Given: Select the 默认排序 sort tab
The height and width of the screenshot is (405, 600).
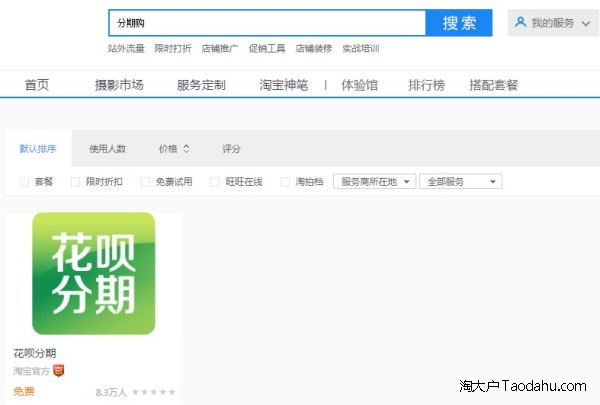Looking at the screenshot, I should click(38, 149).
